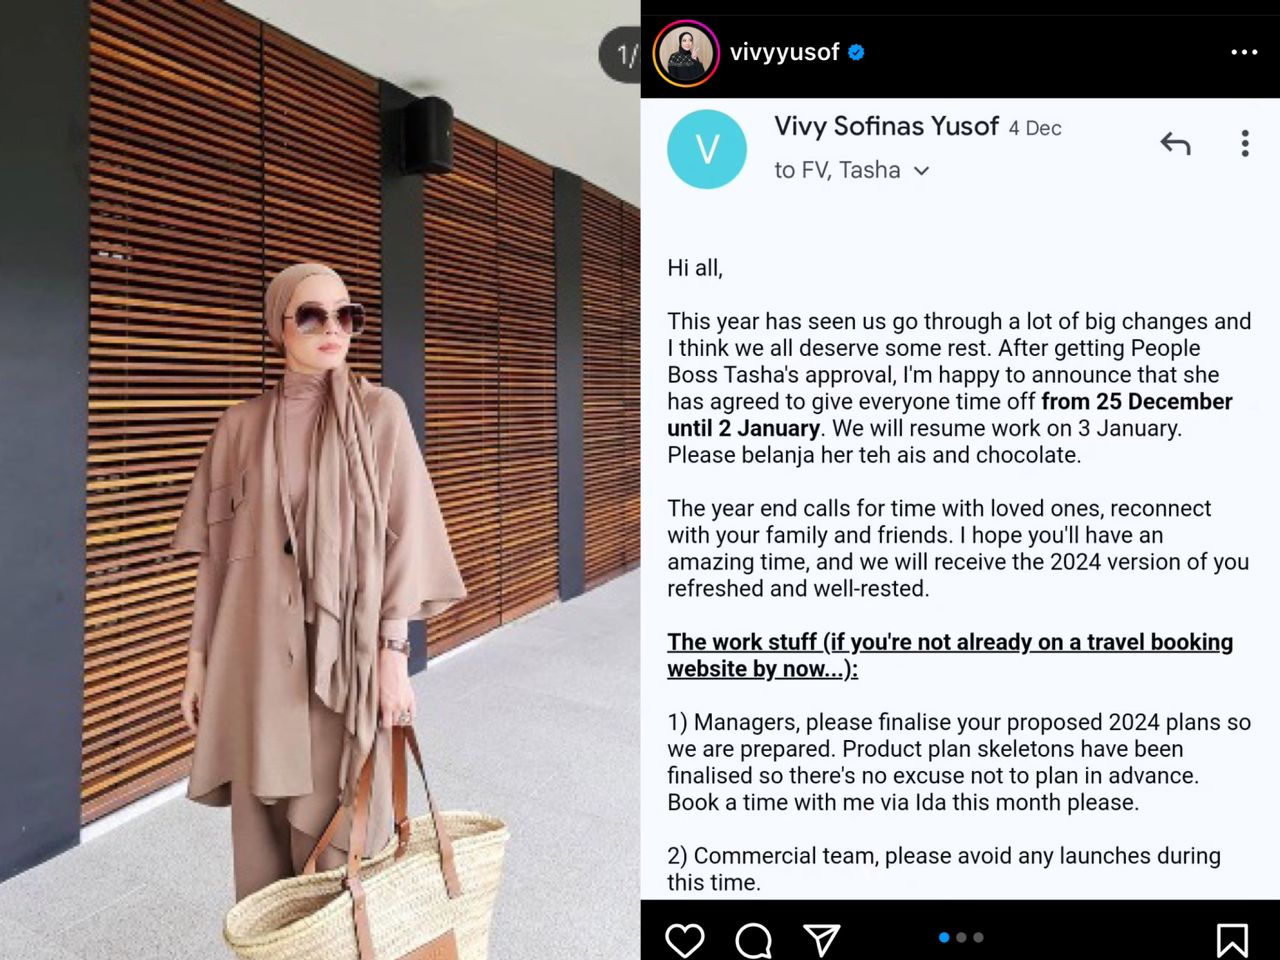Expand recipients chevron beside FV, Tasha

[x=921, y=171]
